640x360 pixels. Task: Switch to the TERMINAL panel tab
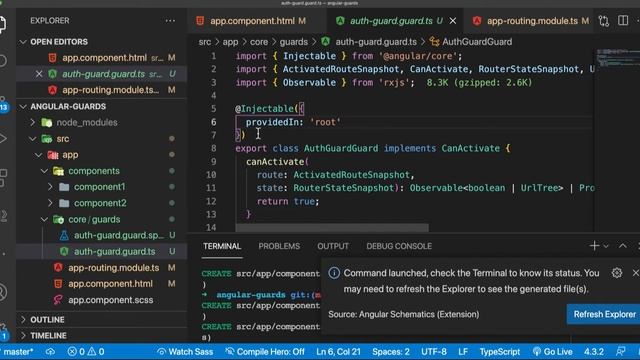pos(222,246)
